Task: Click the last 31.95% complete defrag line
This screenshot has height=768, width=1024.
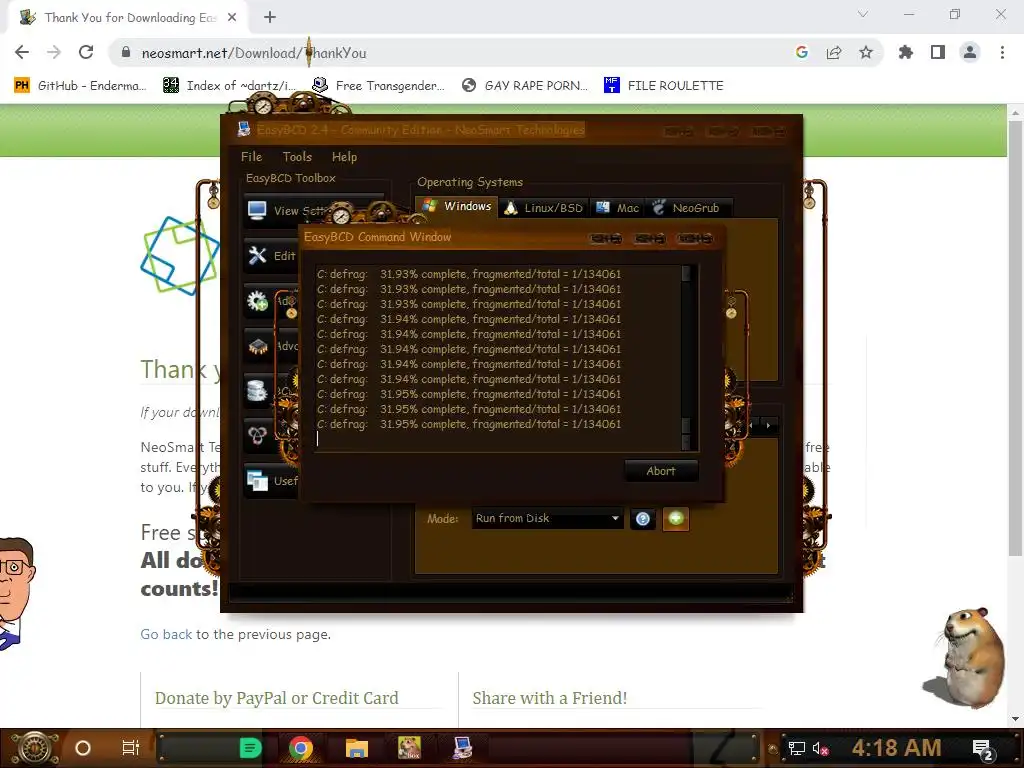Action: (x=468, y=424)
